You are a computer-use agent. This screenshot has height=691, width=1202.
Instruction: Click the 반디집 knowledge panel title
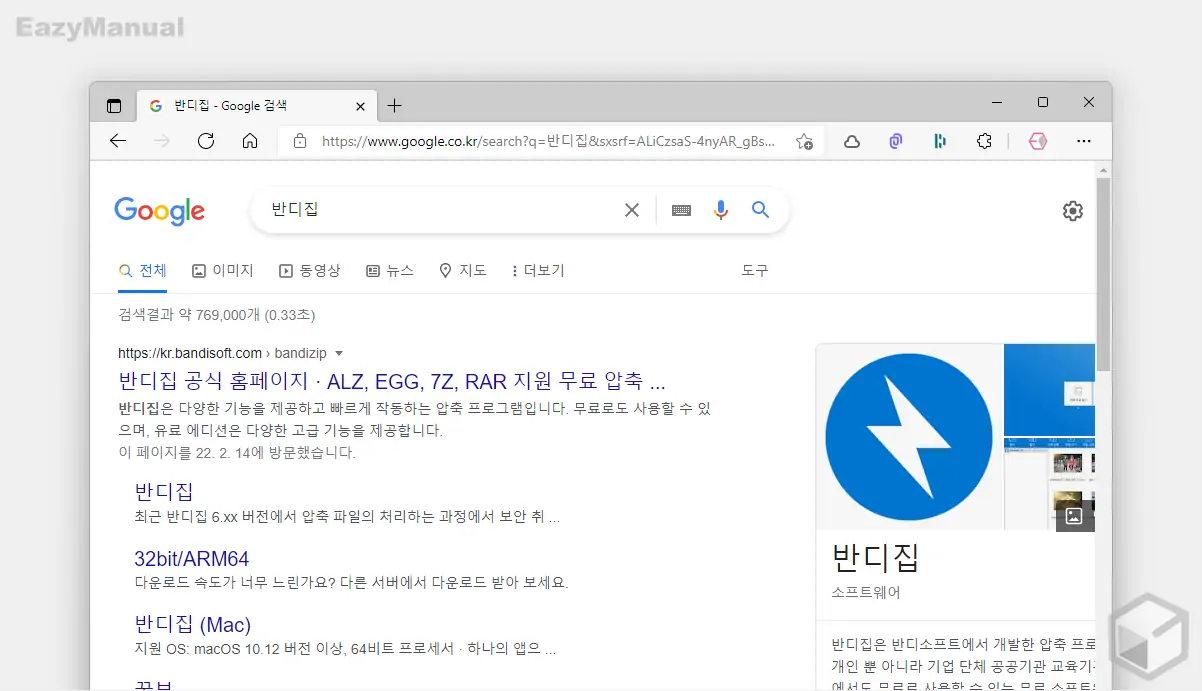tap(876, 558)
